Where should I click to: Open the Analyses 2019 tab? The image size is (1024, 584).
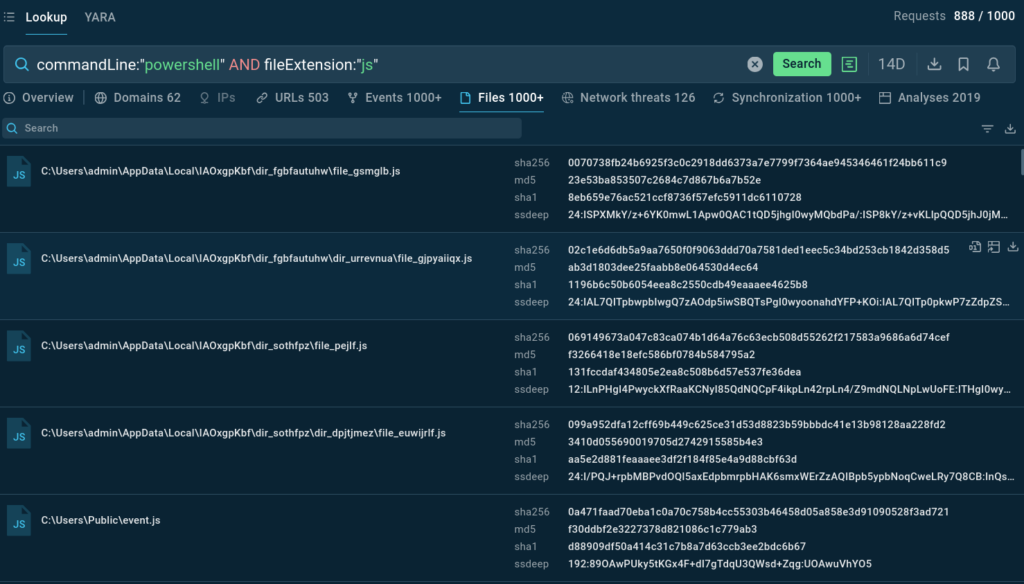point(929,98)
